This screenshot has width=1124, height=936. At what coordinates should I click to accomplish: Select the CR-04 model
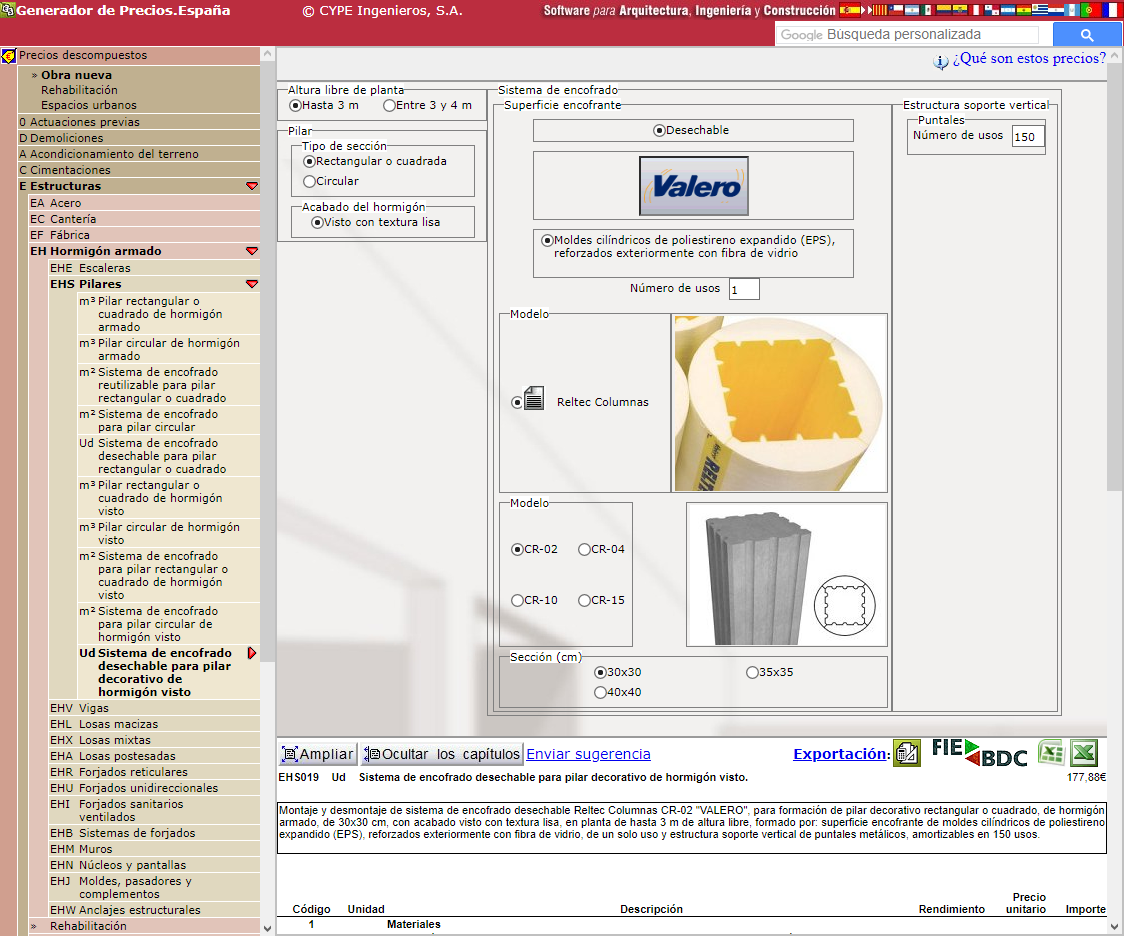[584, 549]
